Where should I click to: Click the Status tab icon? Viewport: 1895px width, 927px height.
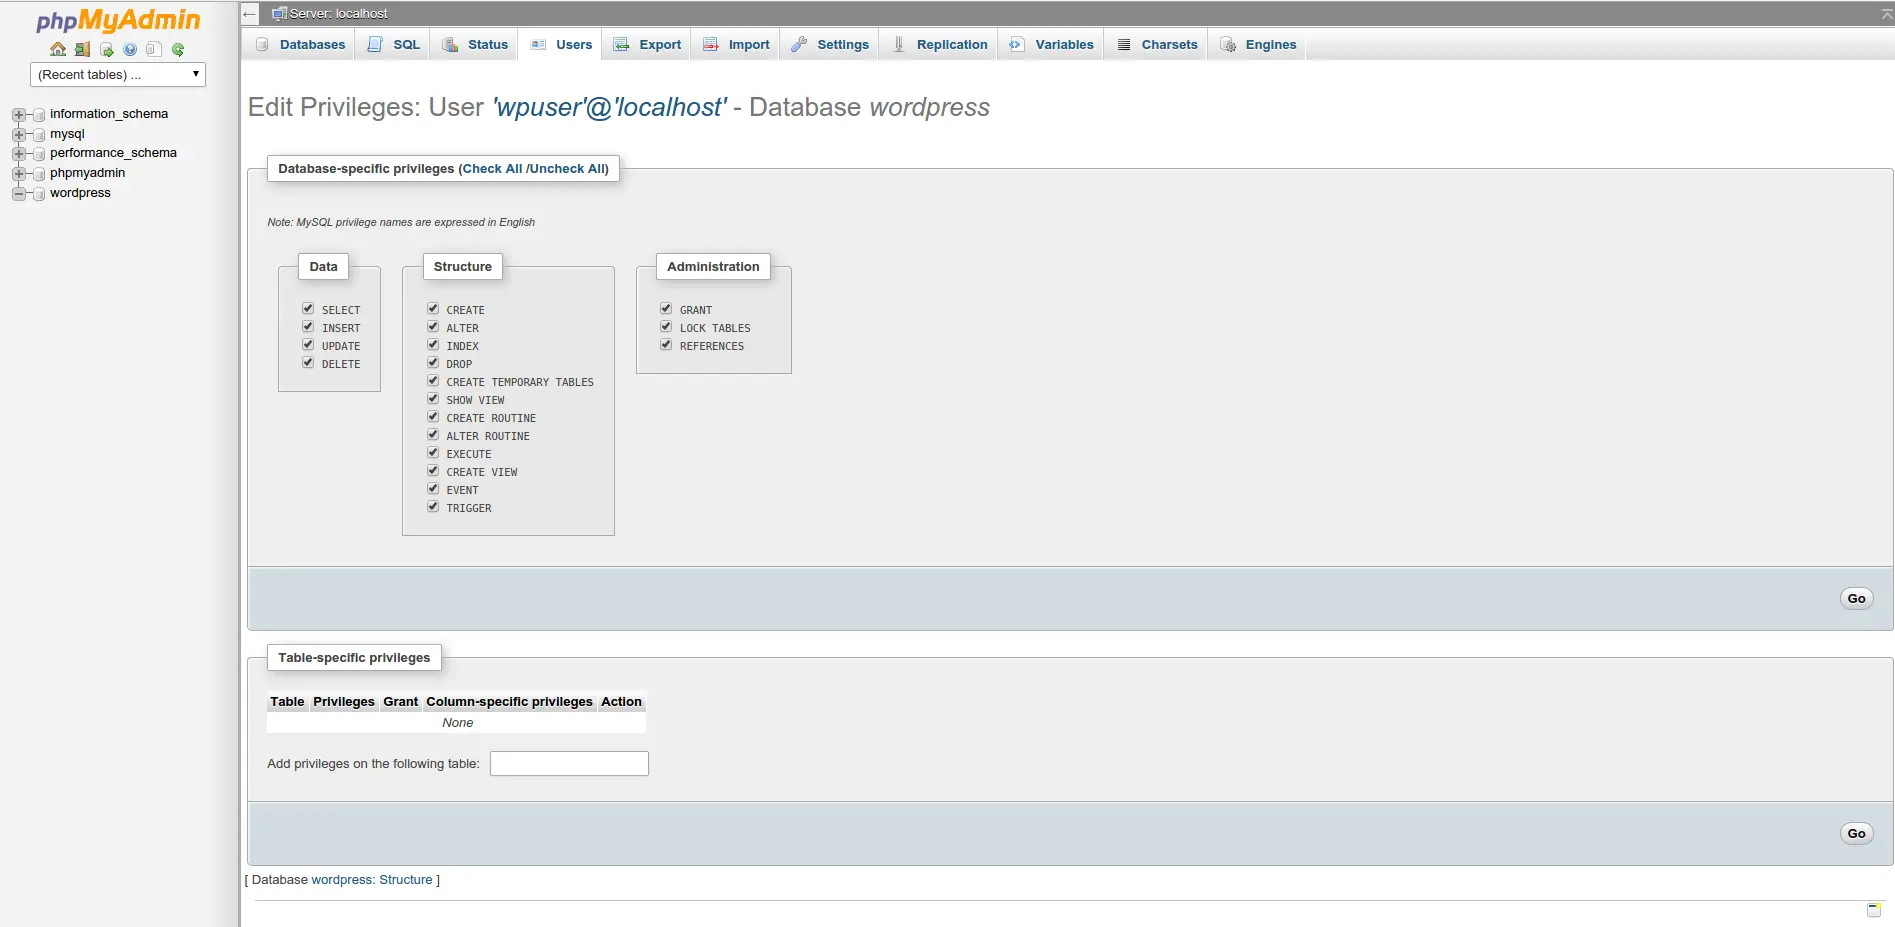pos(450,45)
